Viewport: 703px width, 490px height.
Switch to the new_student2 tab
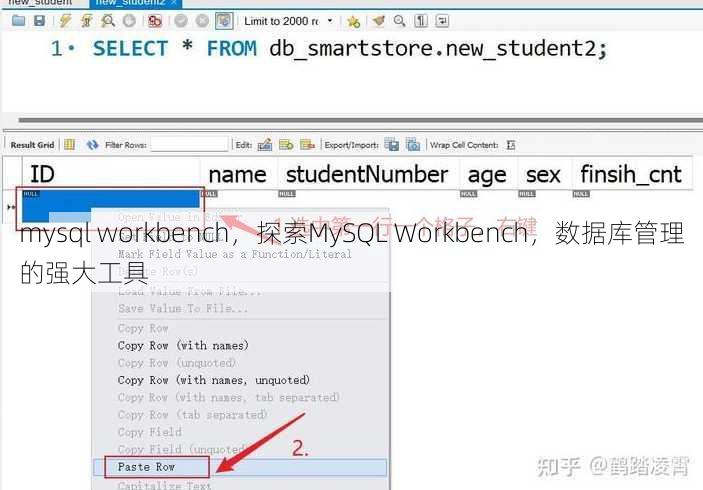click(130, 3)
